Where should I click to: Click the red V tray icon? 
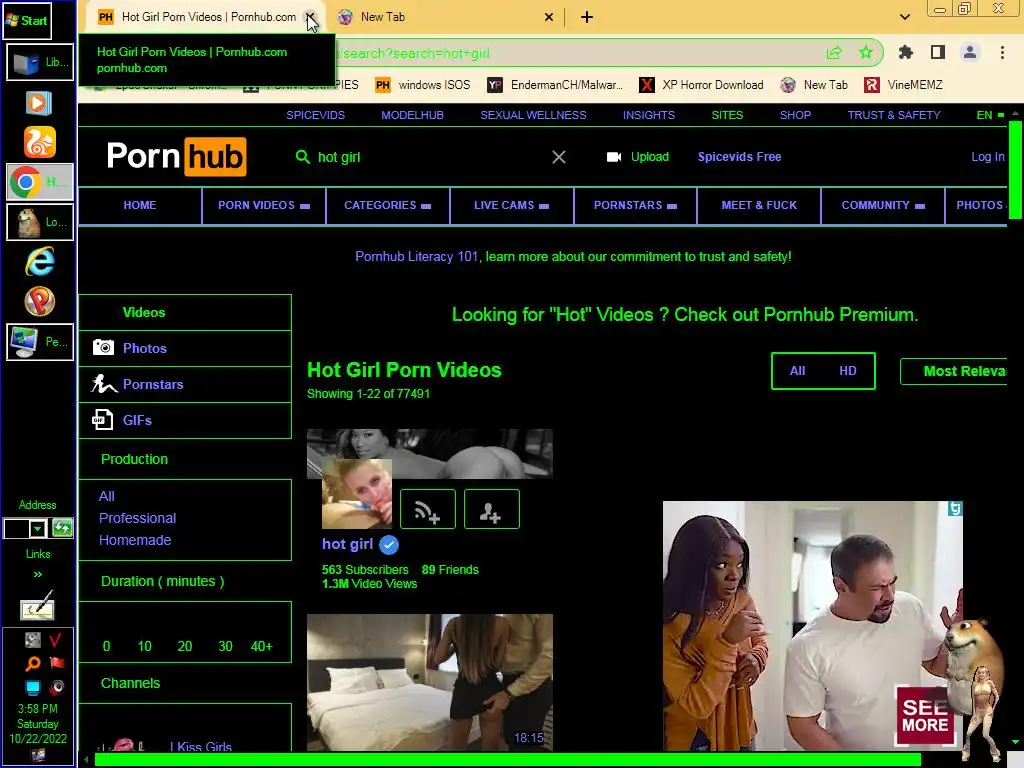pos(56,640)
